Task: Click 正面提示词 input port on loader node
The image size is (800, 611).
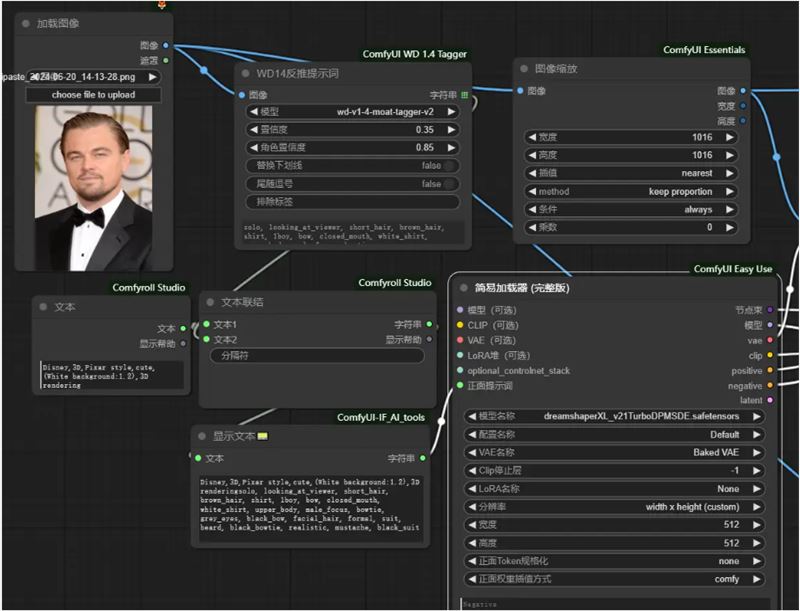Action: [x=460, y=385]
